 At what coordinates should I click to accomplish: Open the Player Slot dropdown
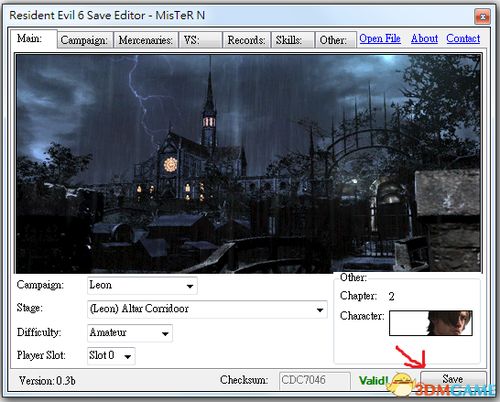tap(111, 356)
